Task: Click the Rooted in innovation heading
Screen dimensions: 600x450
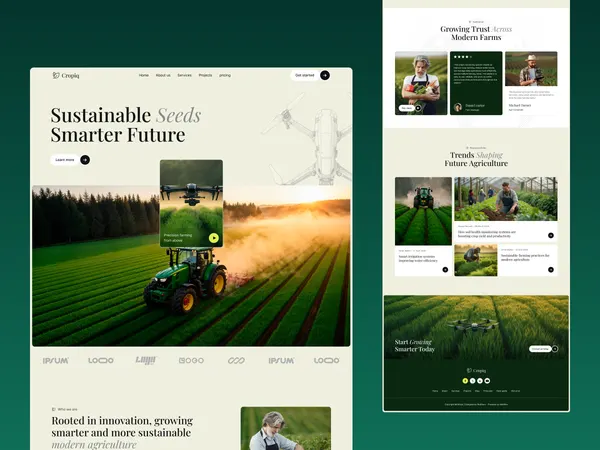Action: (122, 432)
